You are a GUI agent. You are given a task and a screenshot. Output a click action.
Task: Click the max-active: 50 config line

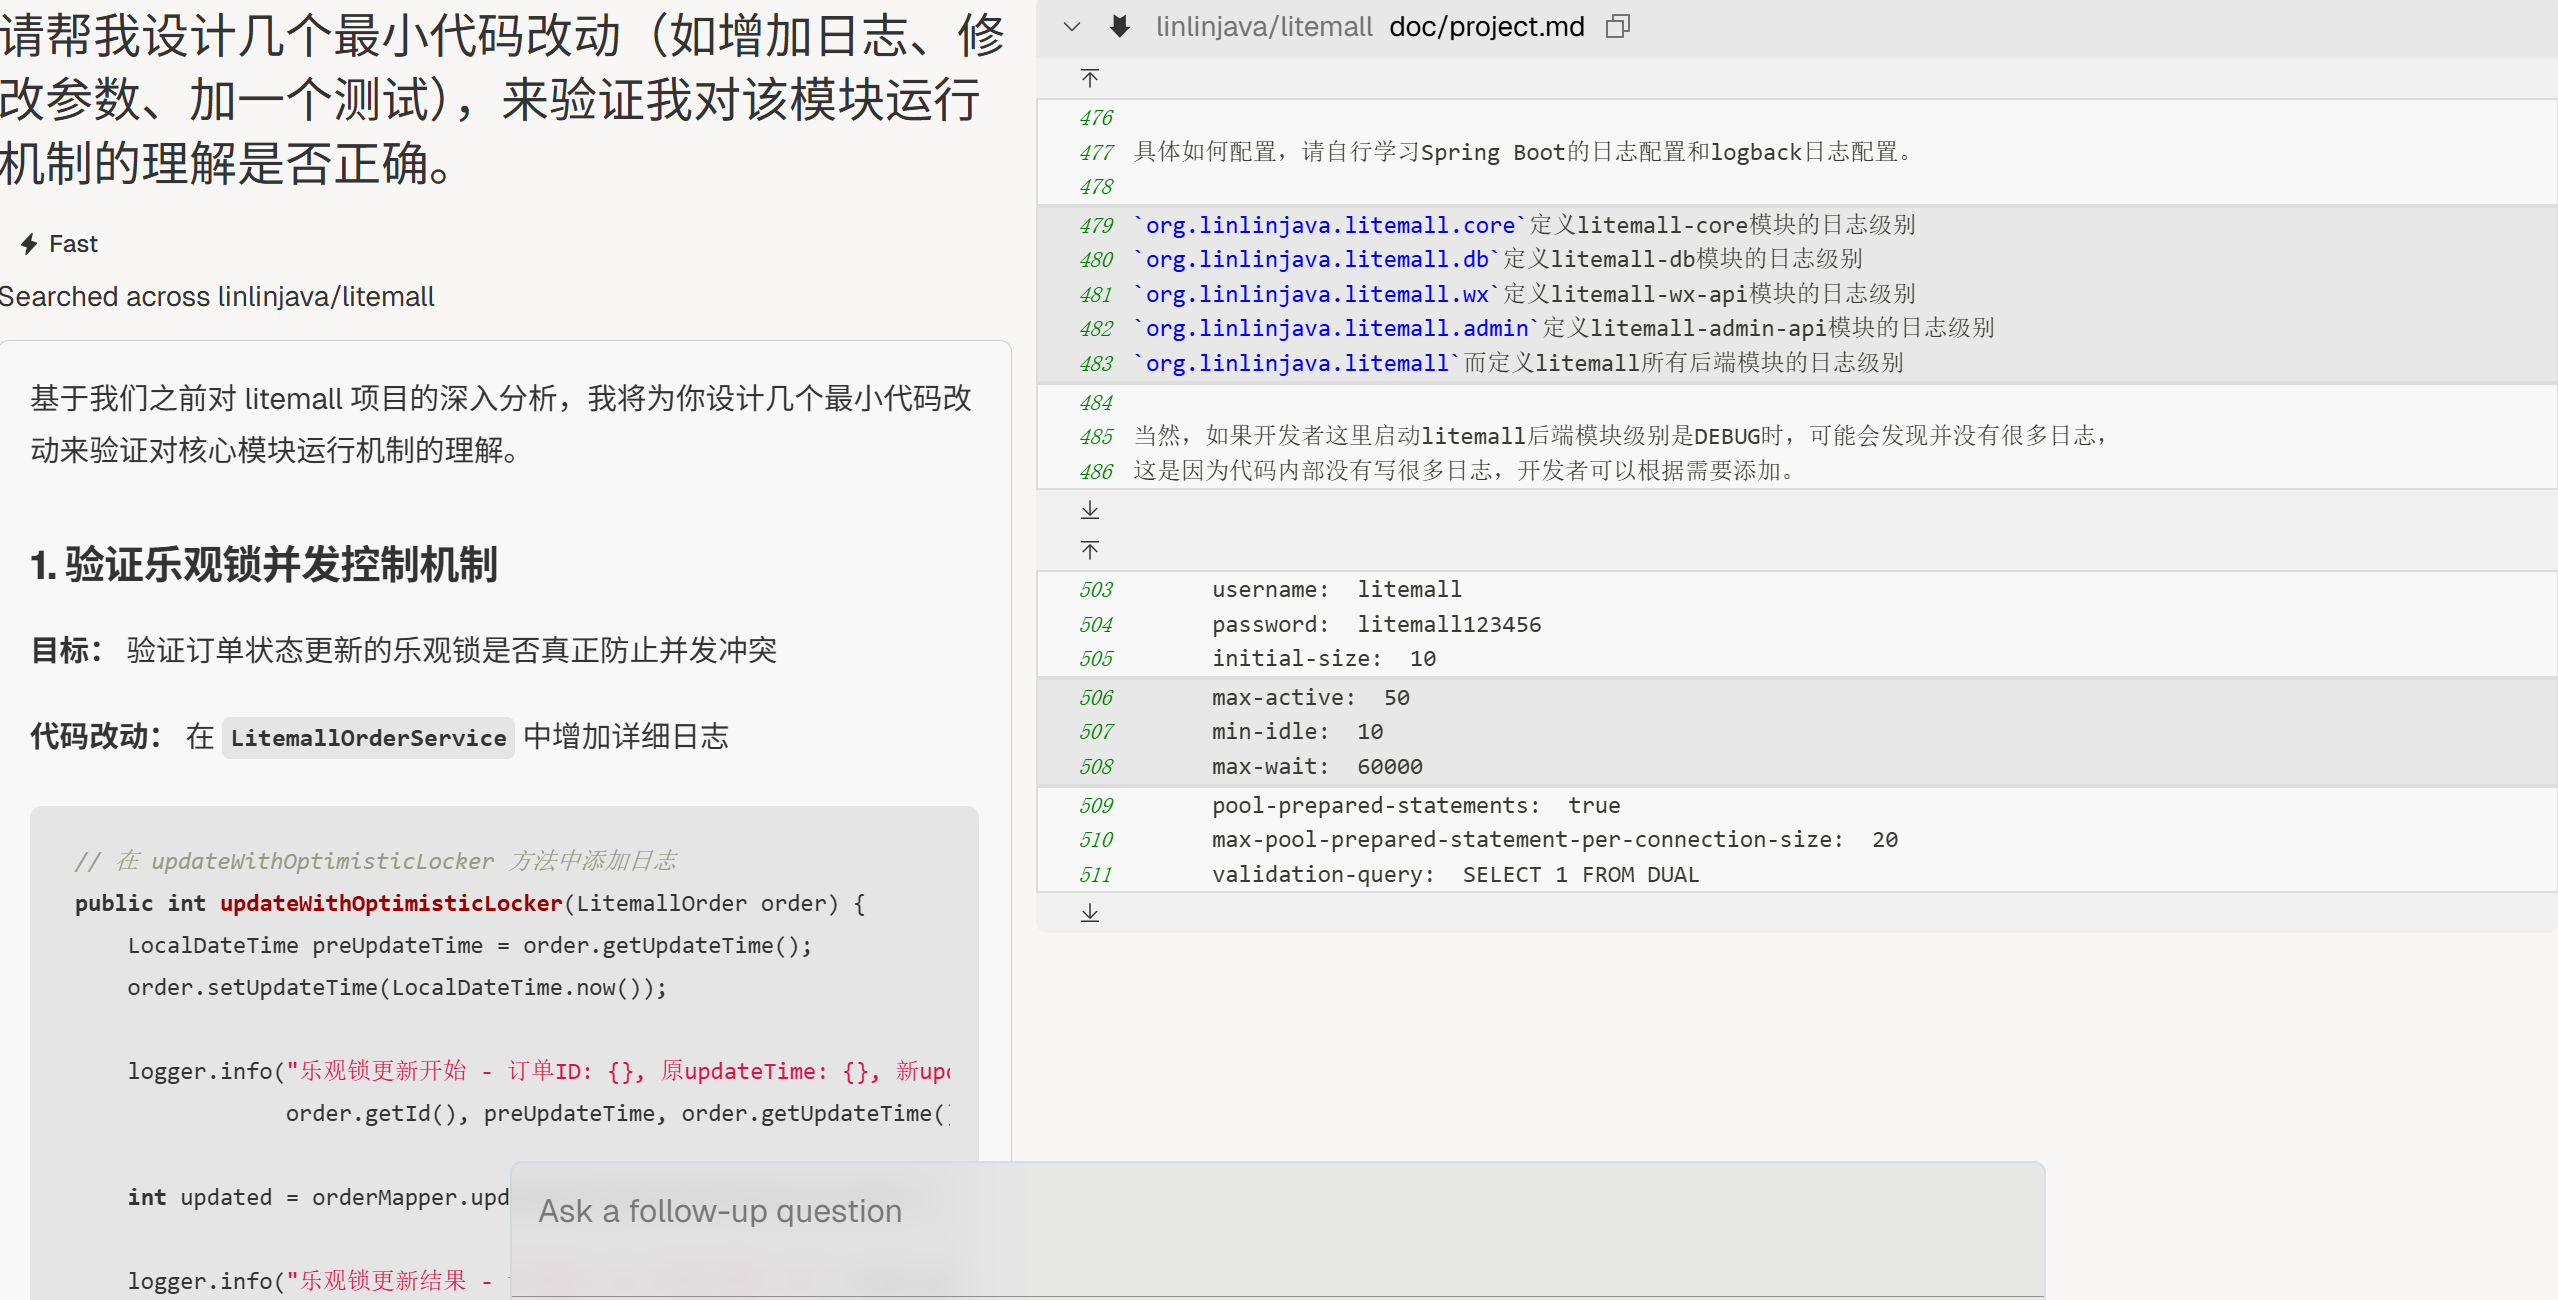tap(1310, 698)
